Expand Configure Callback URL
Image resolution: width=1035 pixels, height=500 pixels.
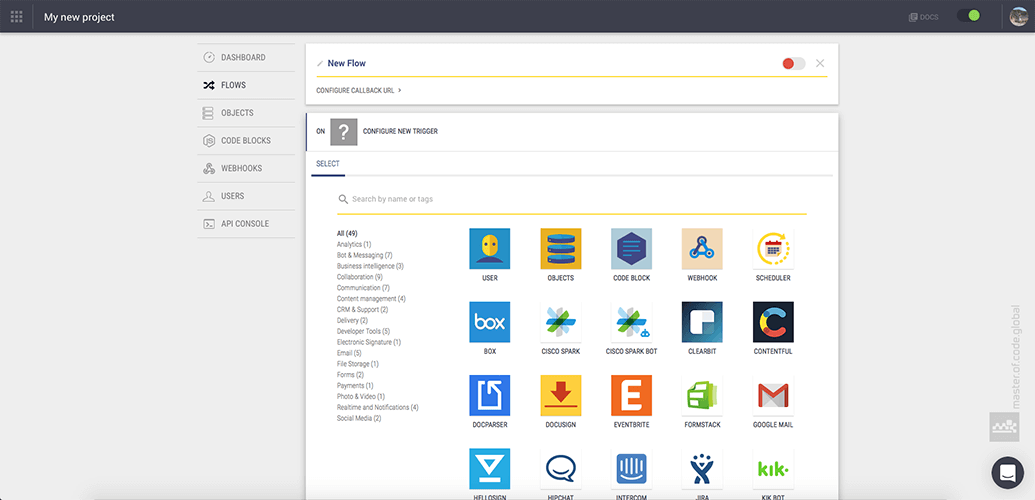tap(359, 90)
